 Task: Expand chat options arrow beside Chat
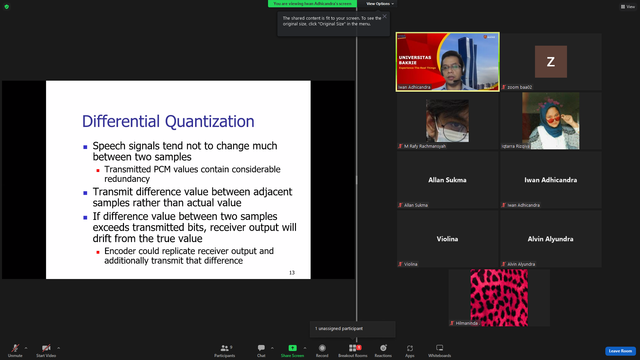tap(272, 348)
